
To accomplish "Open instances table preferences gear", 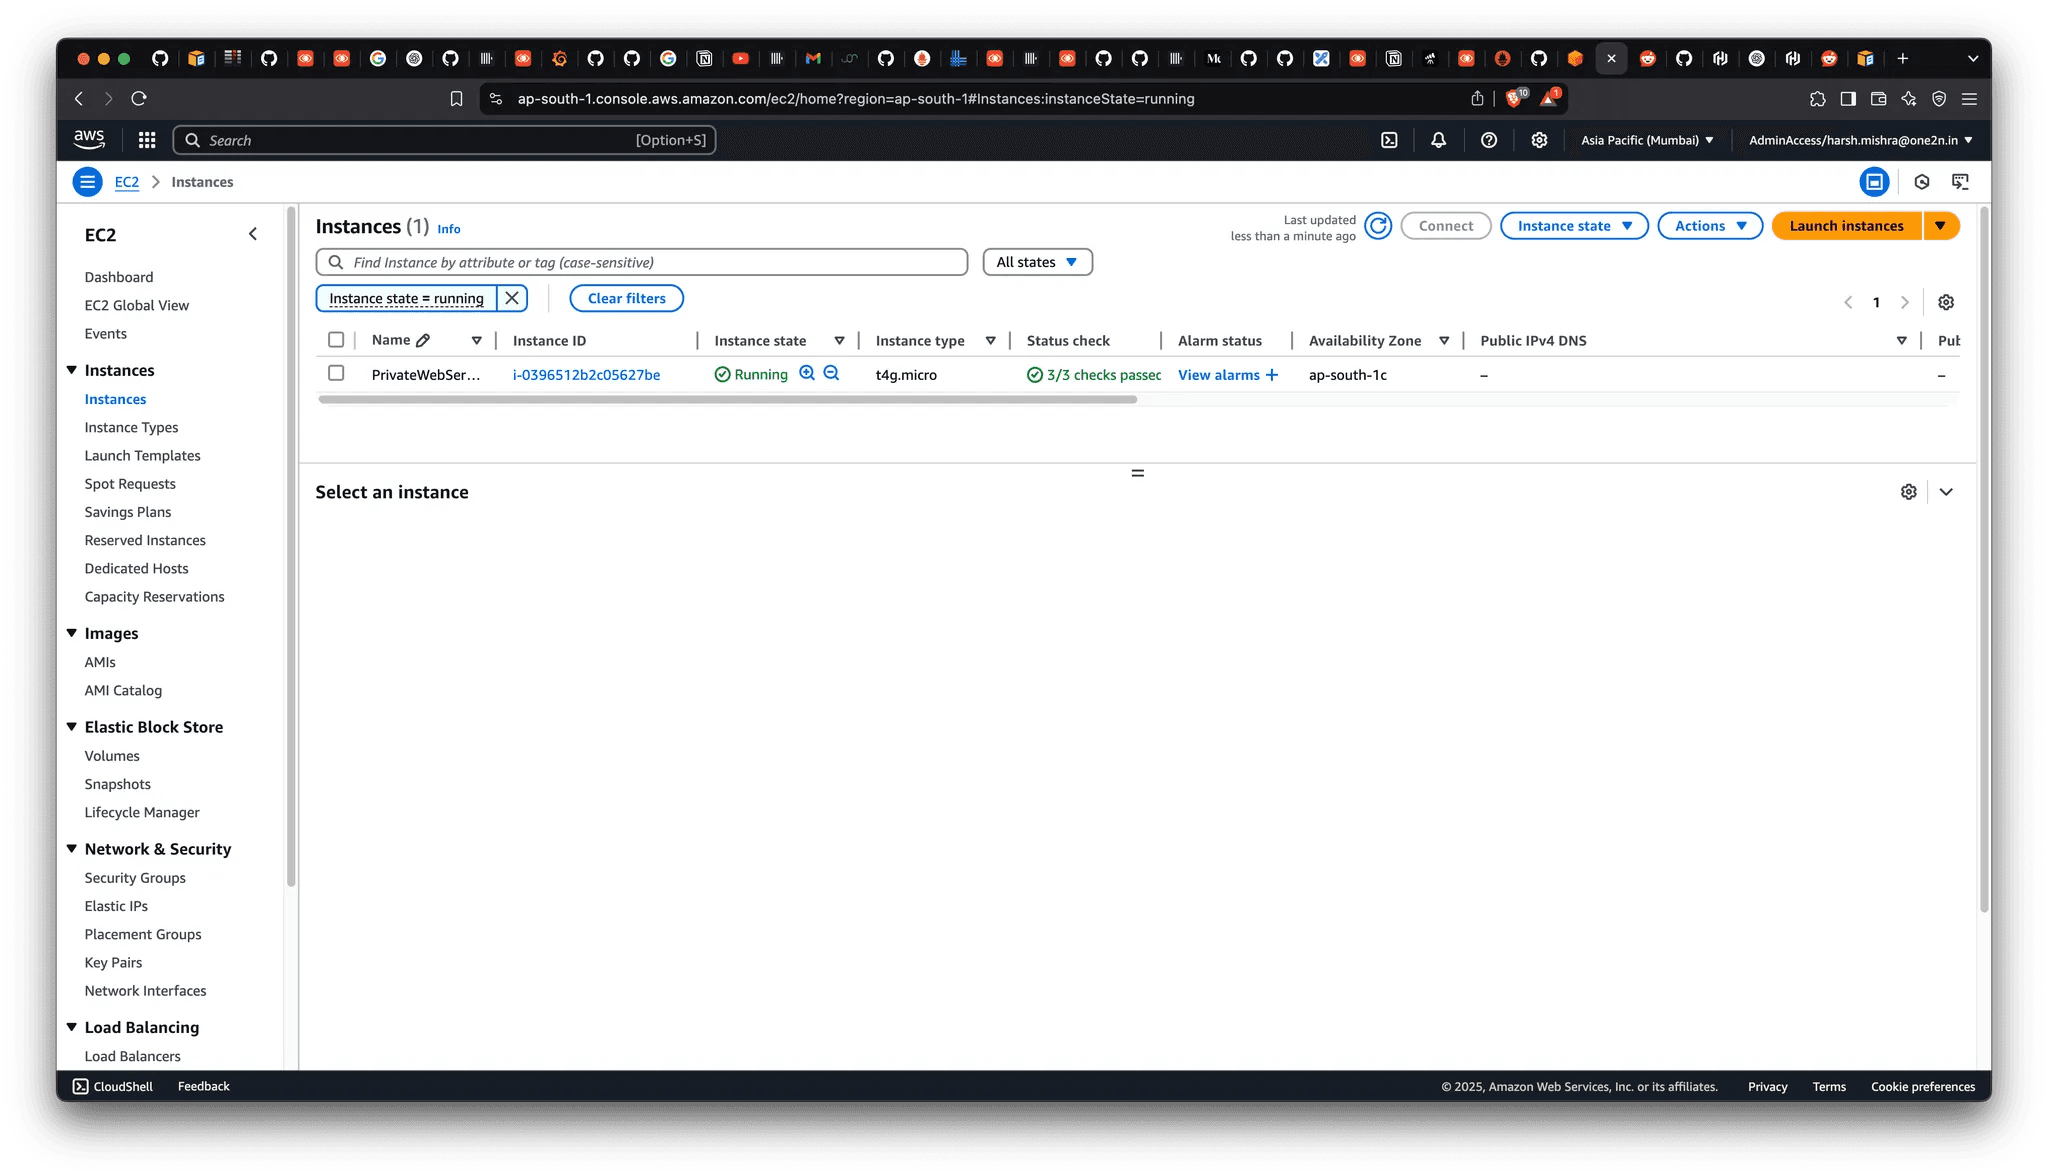I will [1946, 302].
